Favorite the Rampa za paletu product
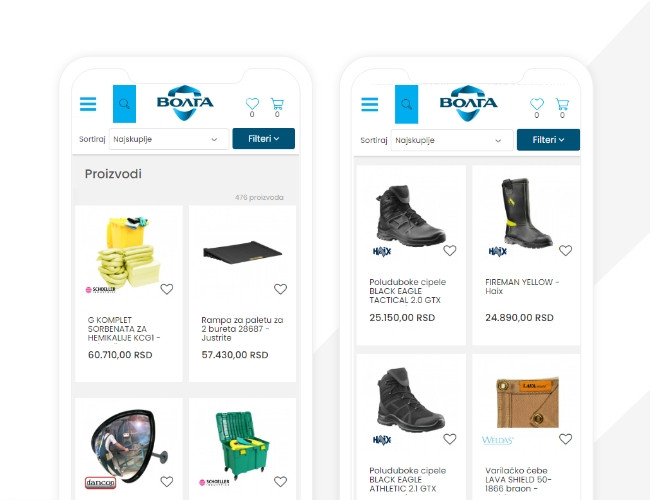This screenshot has height=500, width=650. click(280, 289)
